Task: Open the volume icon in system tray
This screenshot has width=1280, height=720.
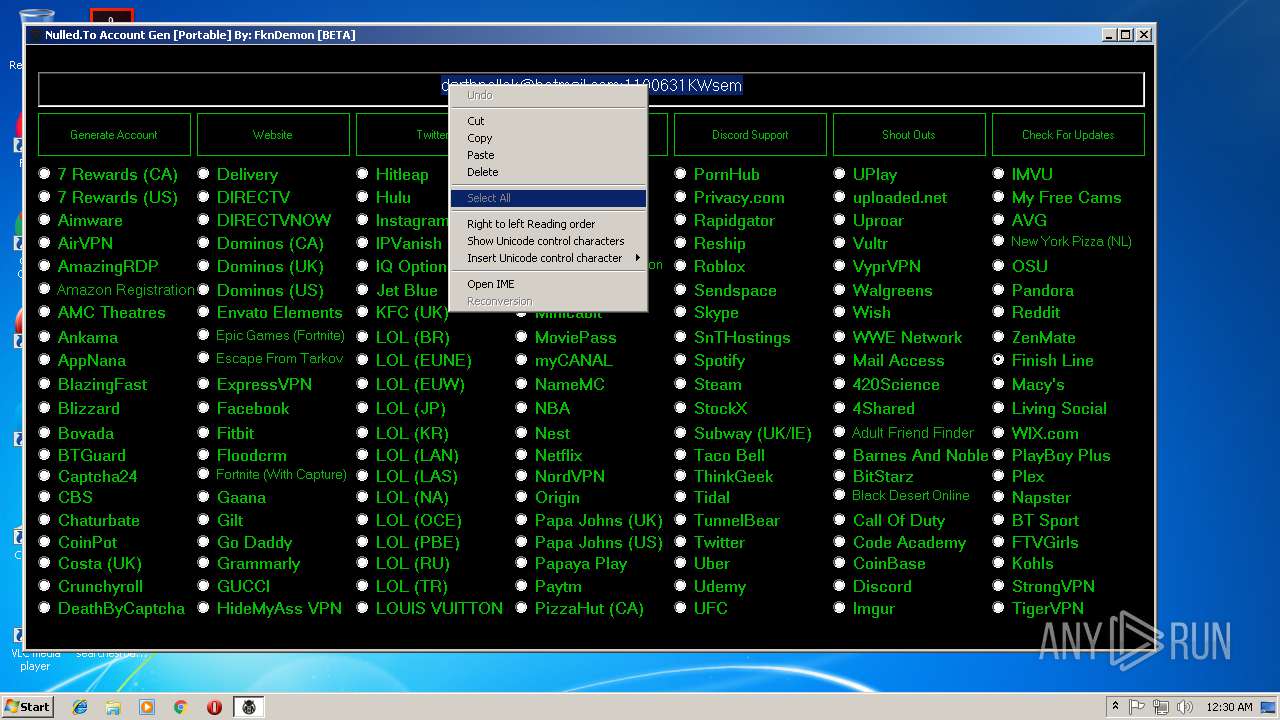Action: 1185,707
